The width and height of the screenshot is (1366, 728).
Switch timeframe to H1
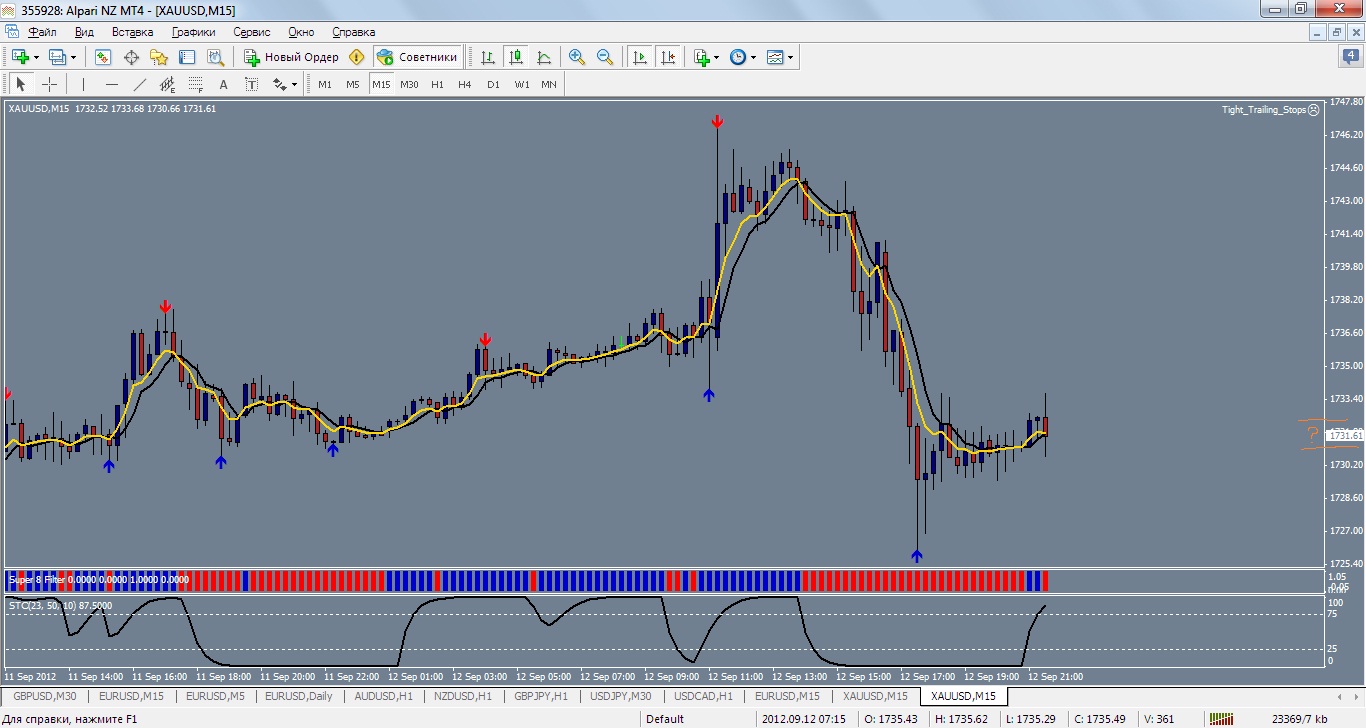click(437, 84)
